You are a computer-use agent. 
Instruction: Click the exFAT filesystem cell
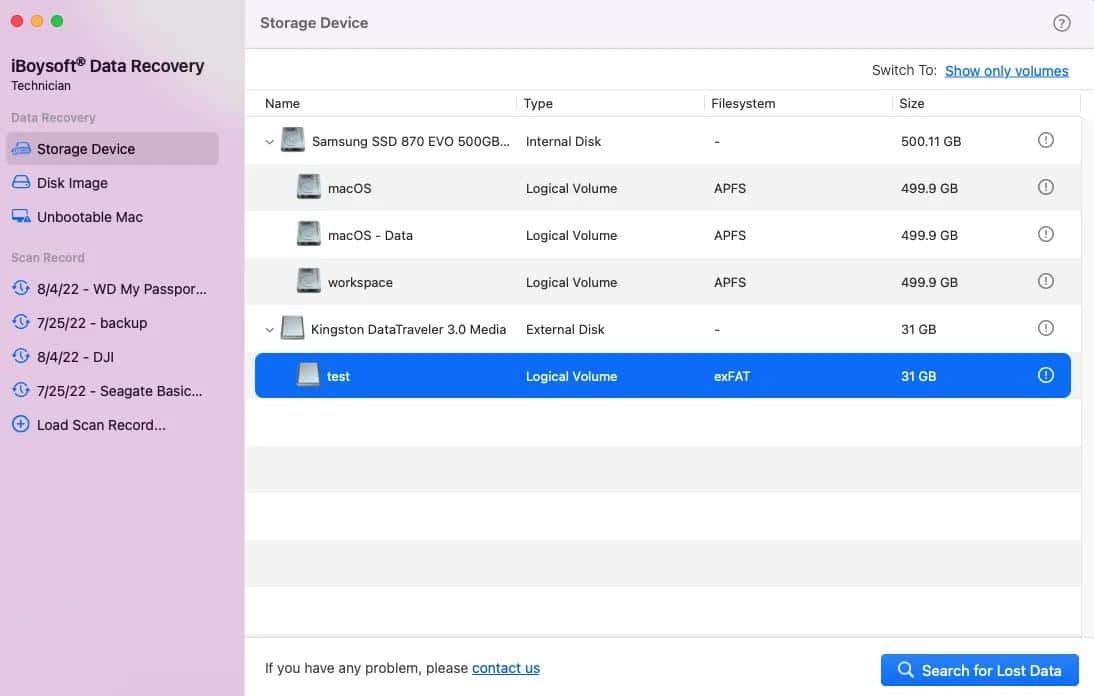point(732,377)
